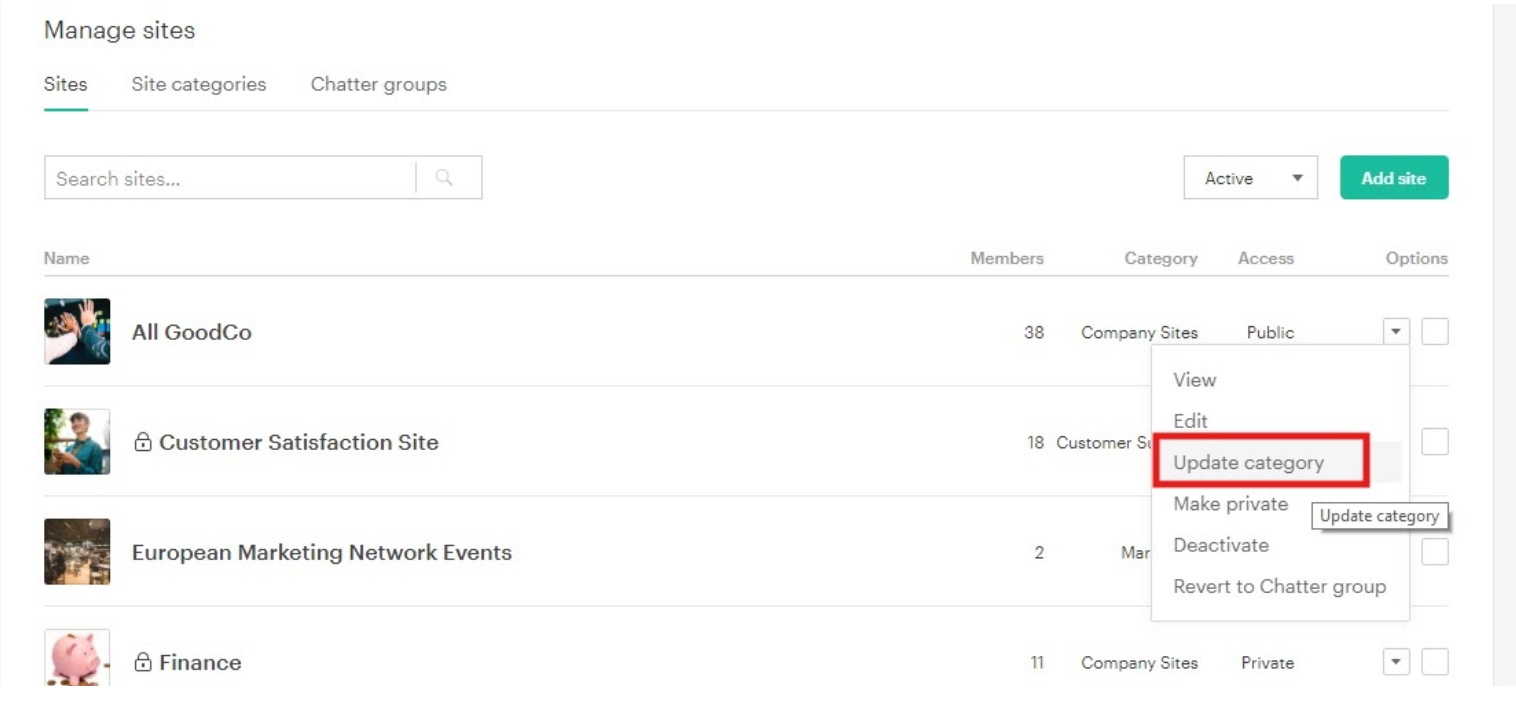Click the Customer Satisfaction Site thumbnail image
Viewport: 1516px width, 704px height.
point(77,441)
